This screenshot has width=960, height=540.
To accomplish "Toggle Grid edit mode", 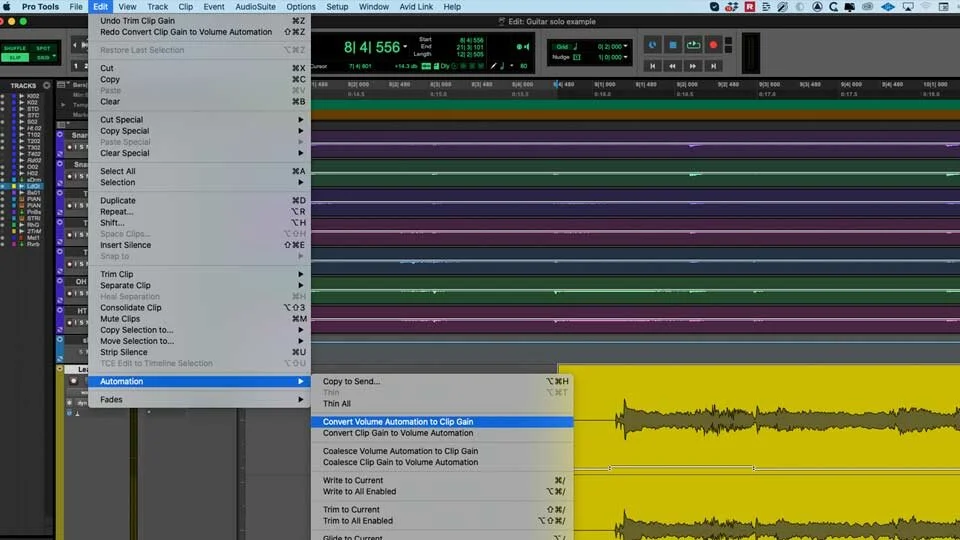I will pos(43,58).
